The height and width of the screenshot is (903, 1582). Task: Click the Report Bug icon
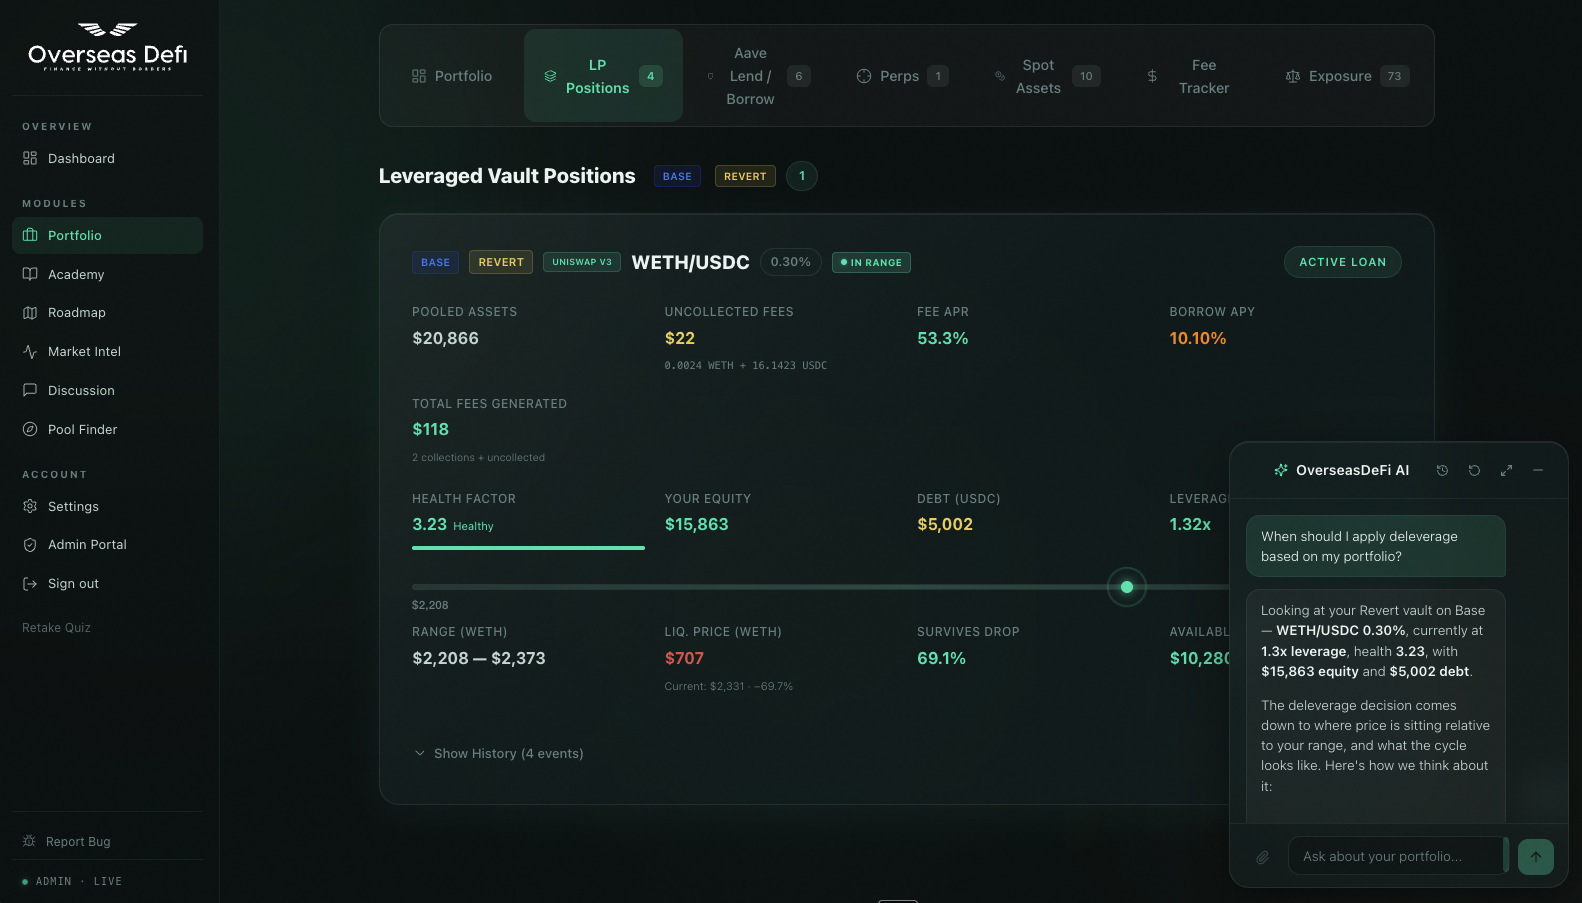29,841
